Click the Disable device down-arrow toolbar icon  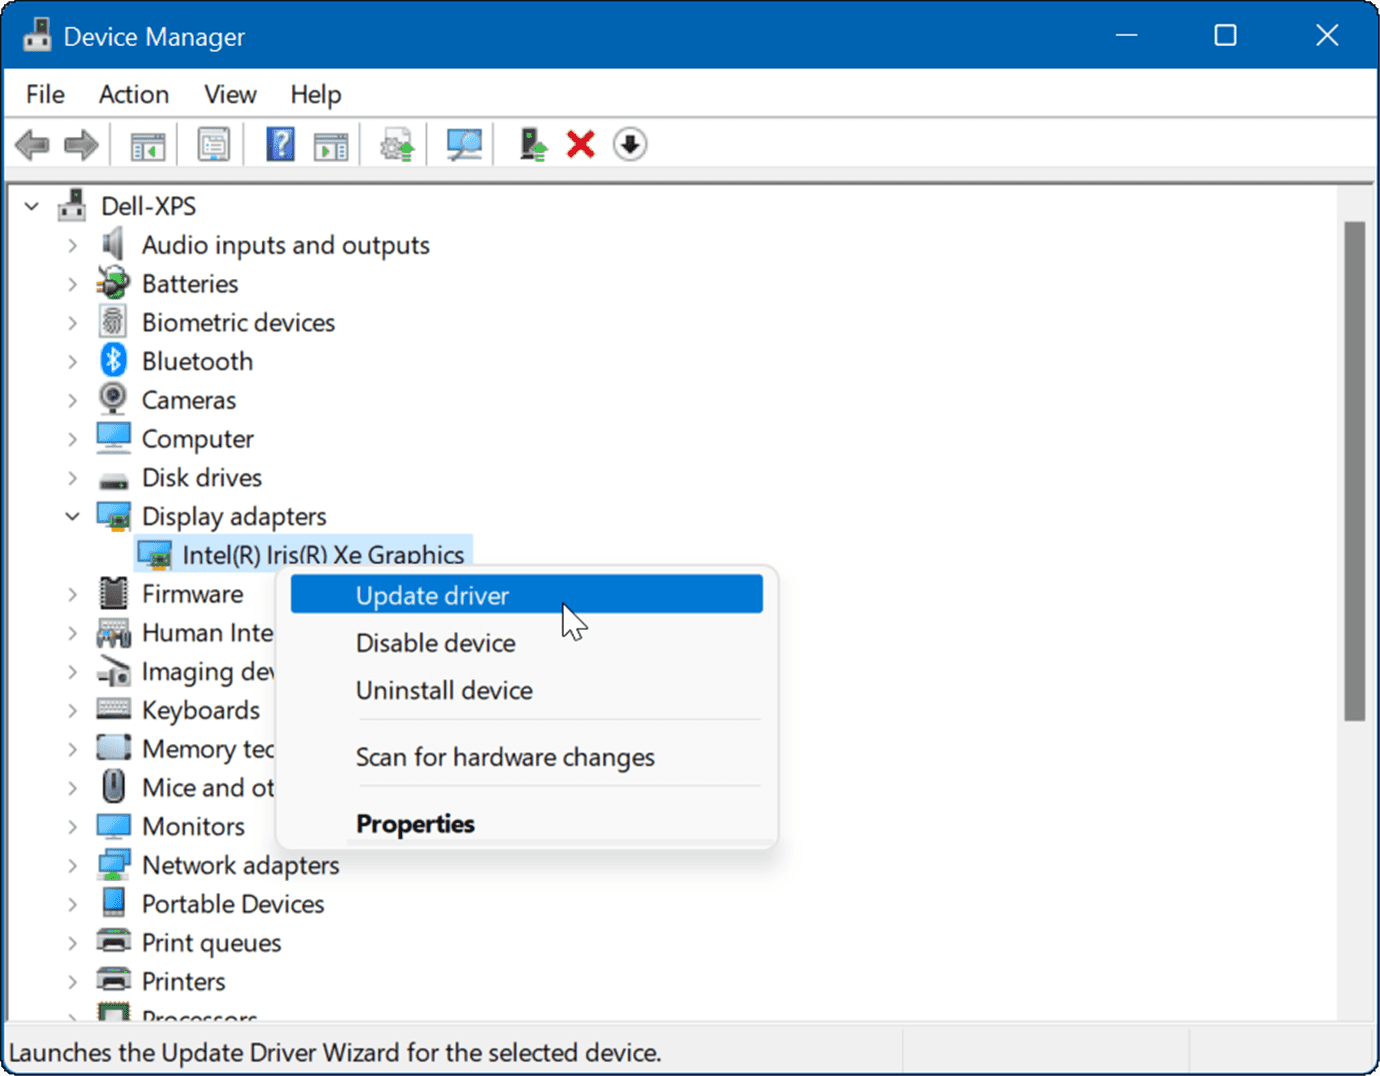[630, 144]
